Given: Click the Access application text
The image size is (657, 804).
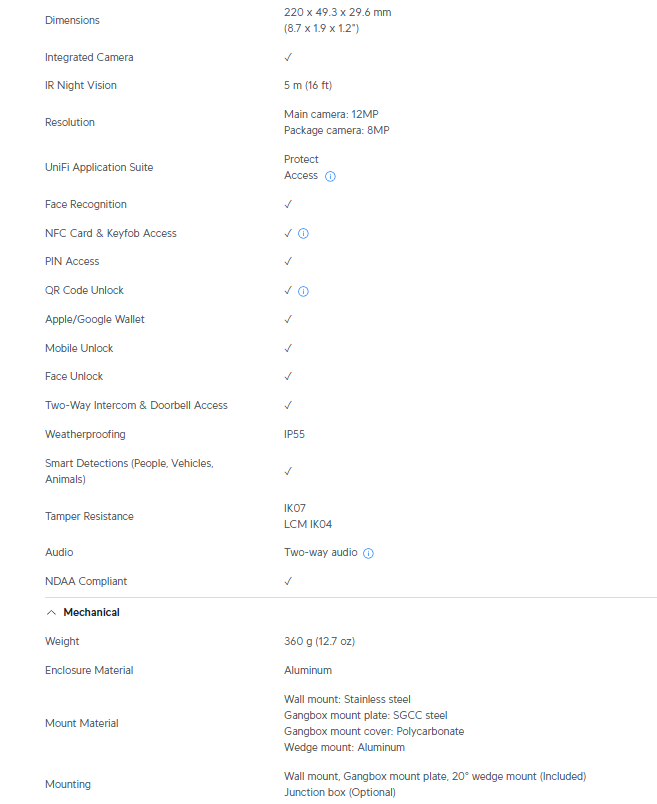Looking at the screenshot, I should tap(301, 175).
